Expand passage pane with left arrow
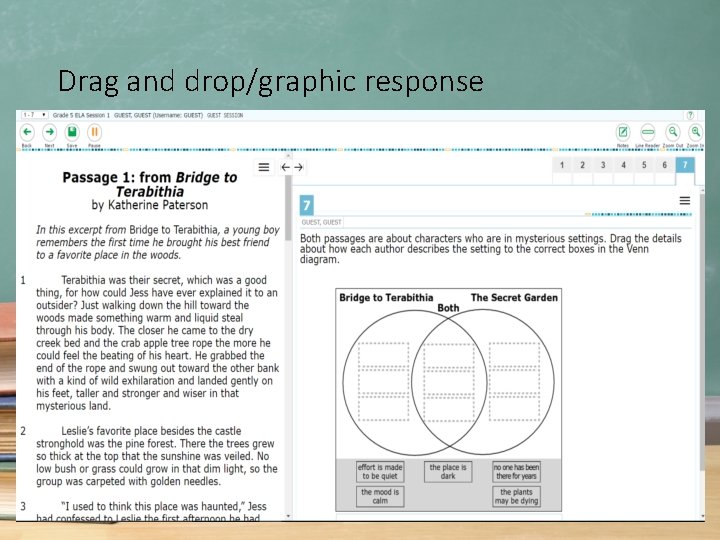This screenshot has width=720, height=540. click(x=285, y=167)
